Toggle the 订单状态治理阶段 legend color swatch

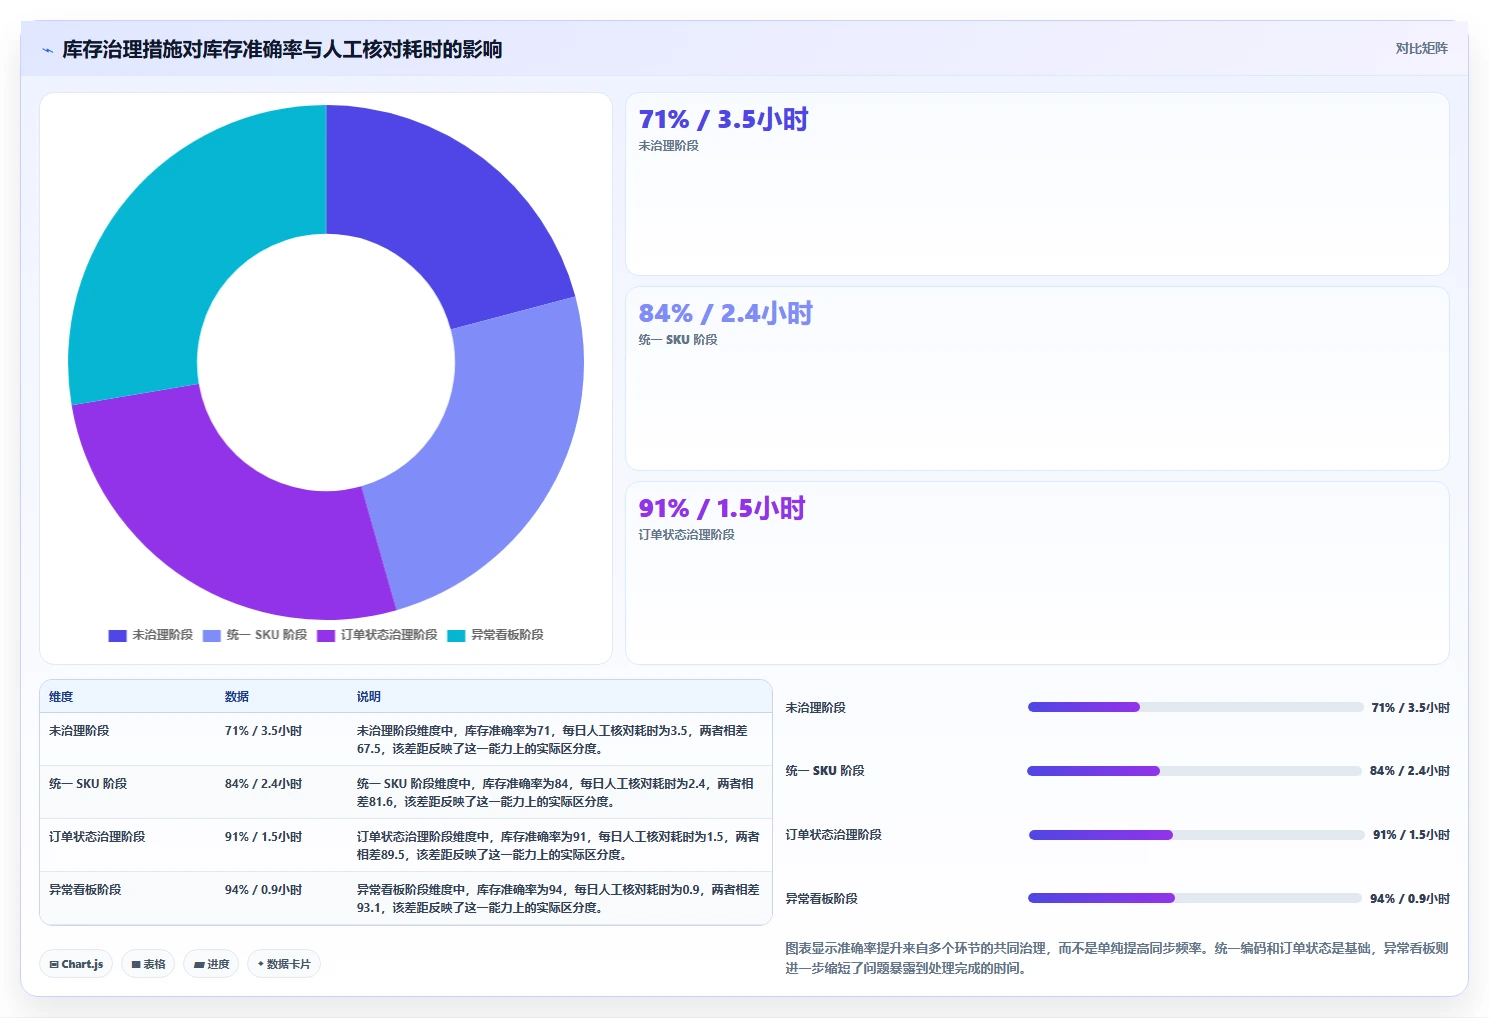(x=326, y=635)
